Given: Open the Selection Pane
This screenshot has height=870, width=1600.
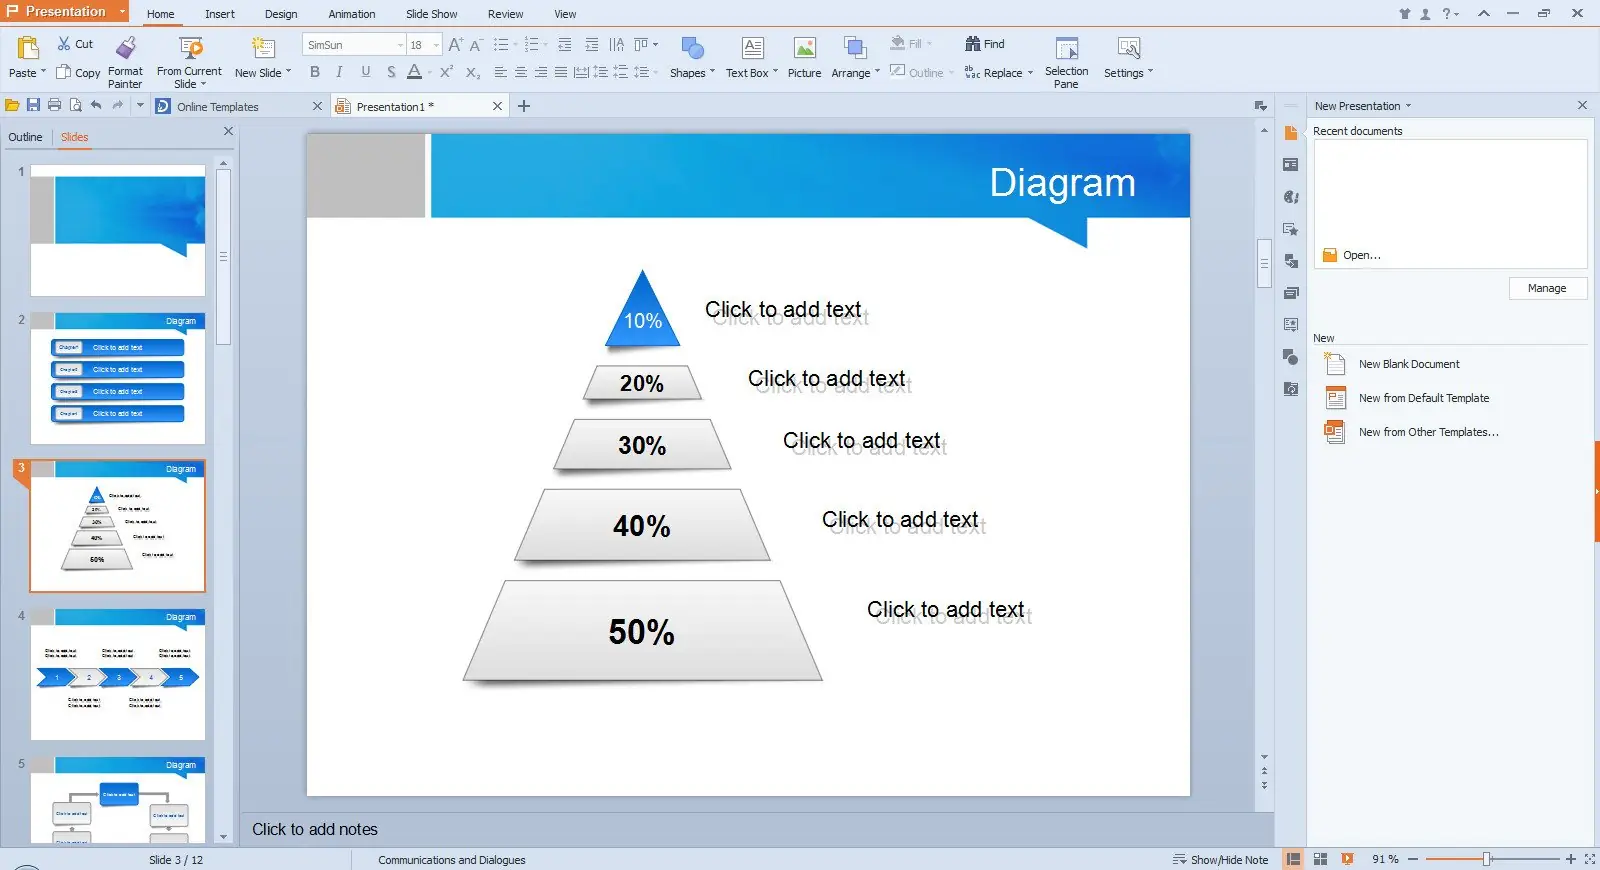Looking at the screenshot, I should [x=1066, y=62].
